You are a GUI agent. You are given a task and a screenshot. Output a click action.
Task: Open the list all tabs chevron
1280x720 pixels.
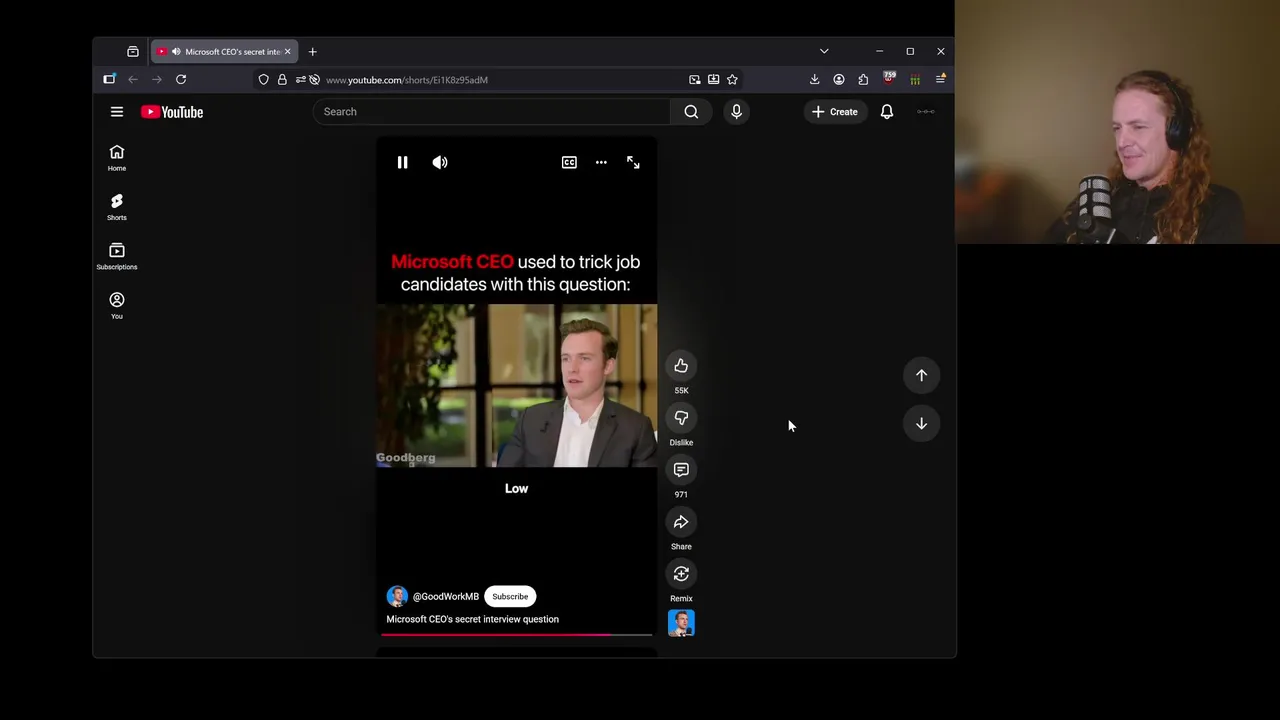824,51
